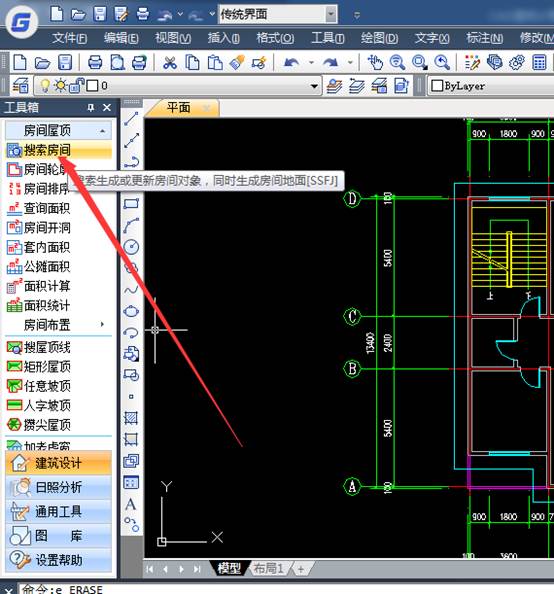Select the hatch tool in vertical toolbar

pyautogui.click(x=131, y=418)
